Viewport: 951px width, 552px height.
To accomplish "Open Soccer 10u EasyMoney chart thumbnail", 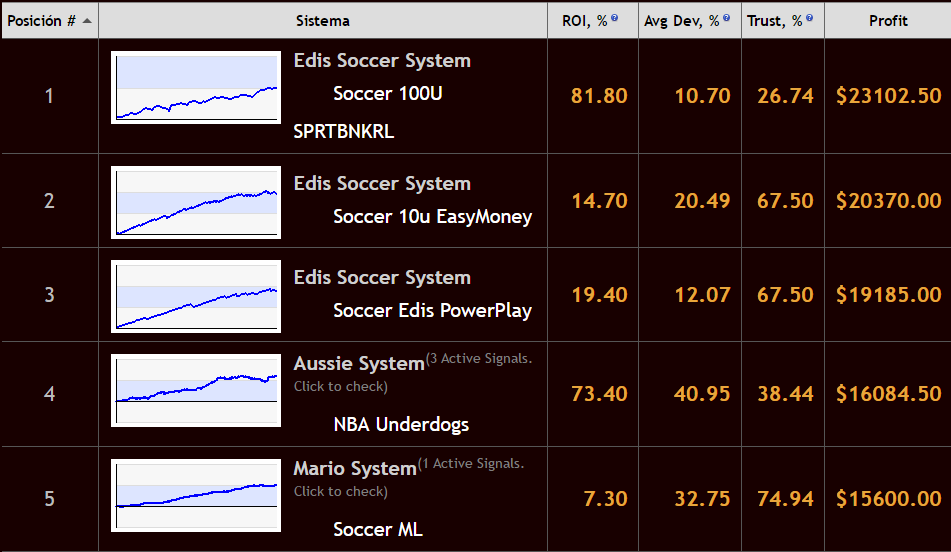I will coord(196,202).
